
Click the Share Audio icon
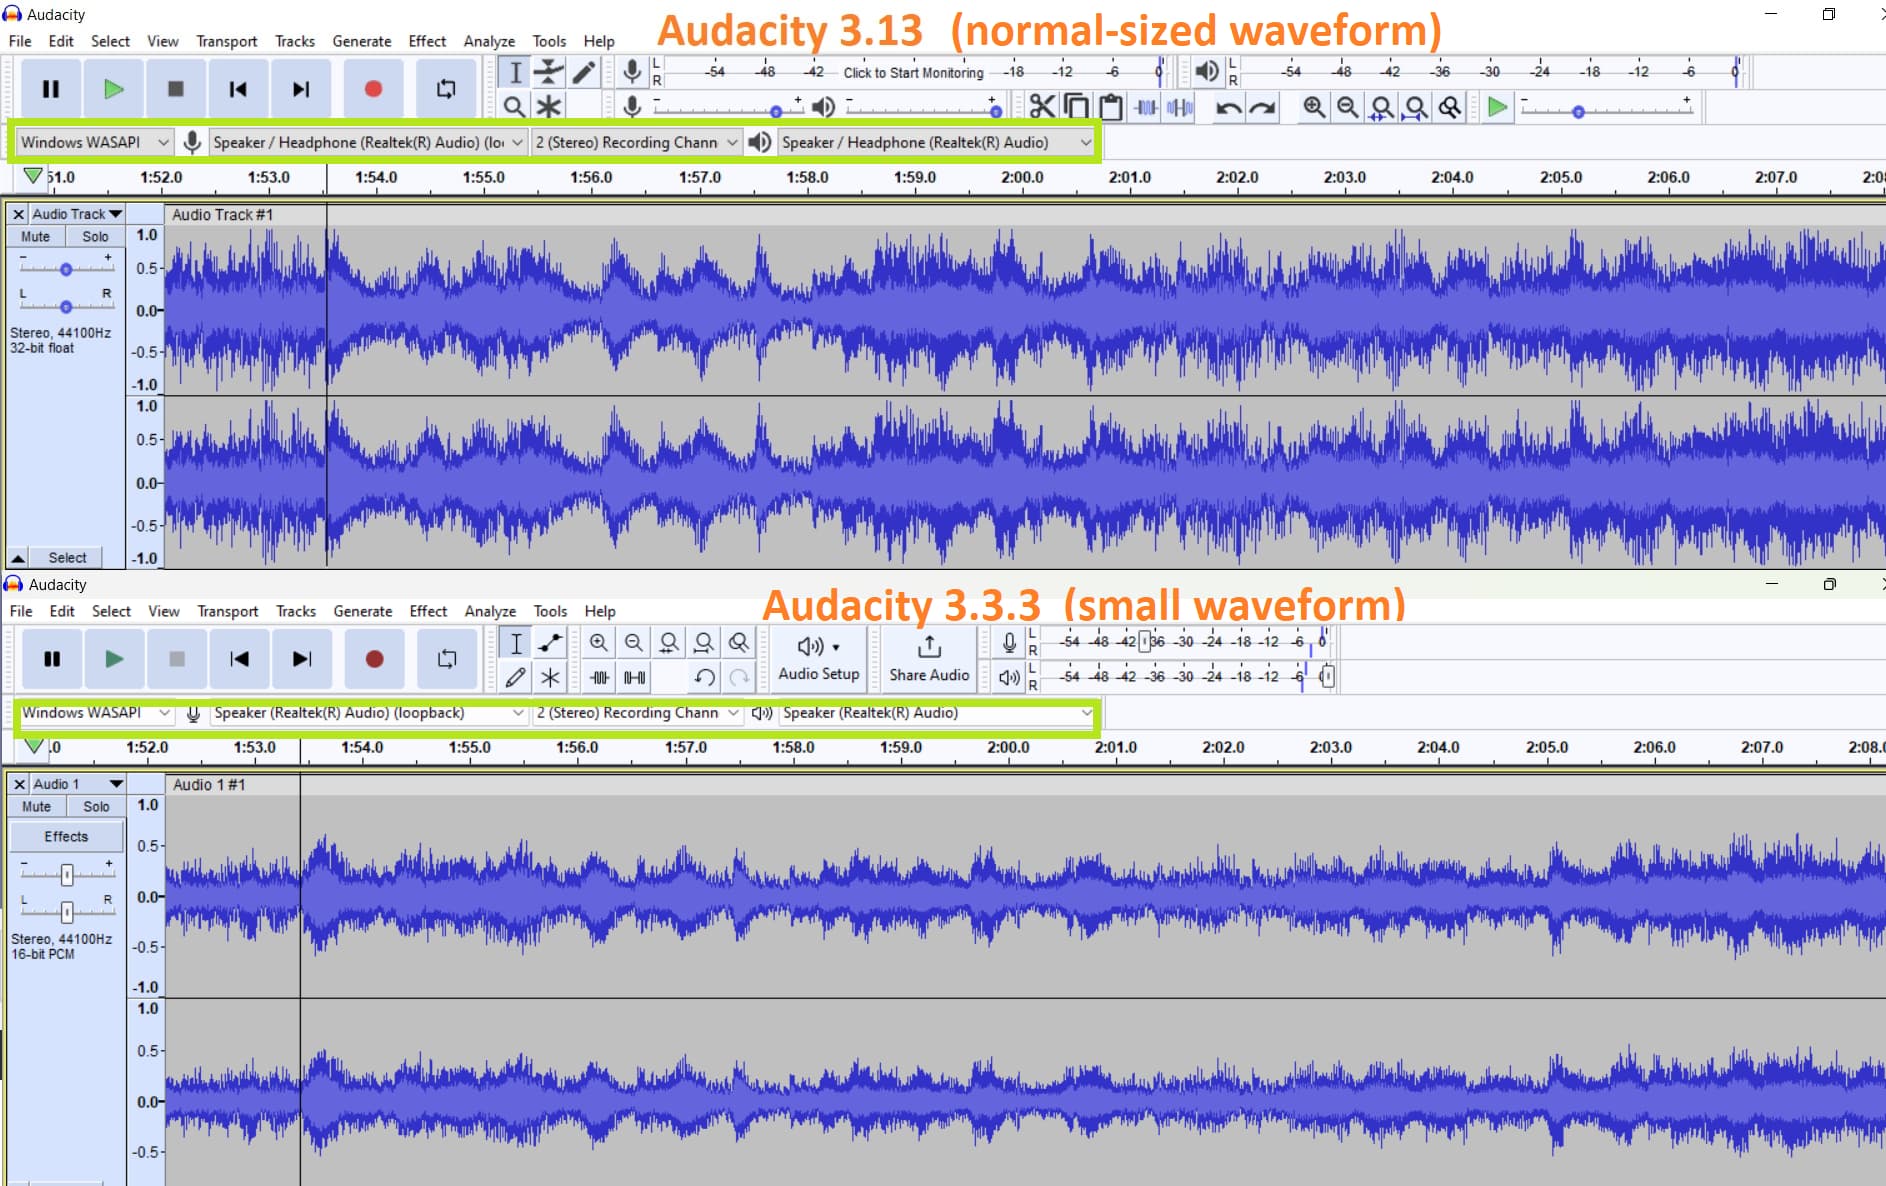[929, 659]
